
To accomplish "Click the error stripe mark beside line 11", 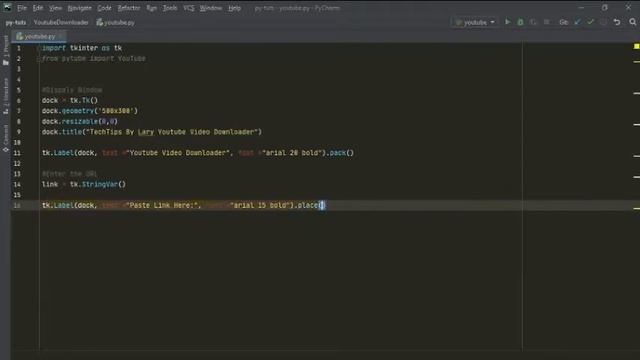I will click(x=636, y=156).
